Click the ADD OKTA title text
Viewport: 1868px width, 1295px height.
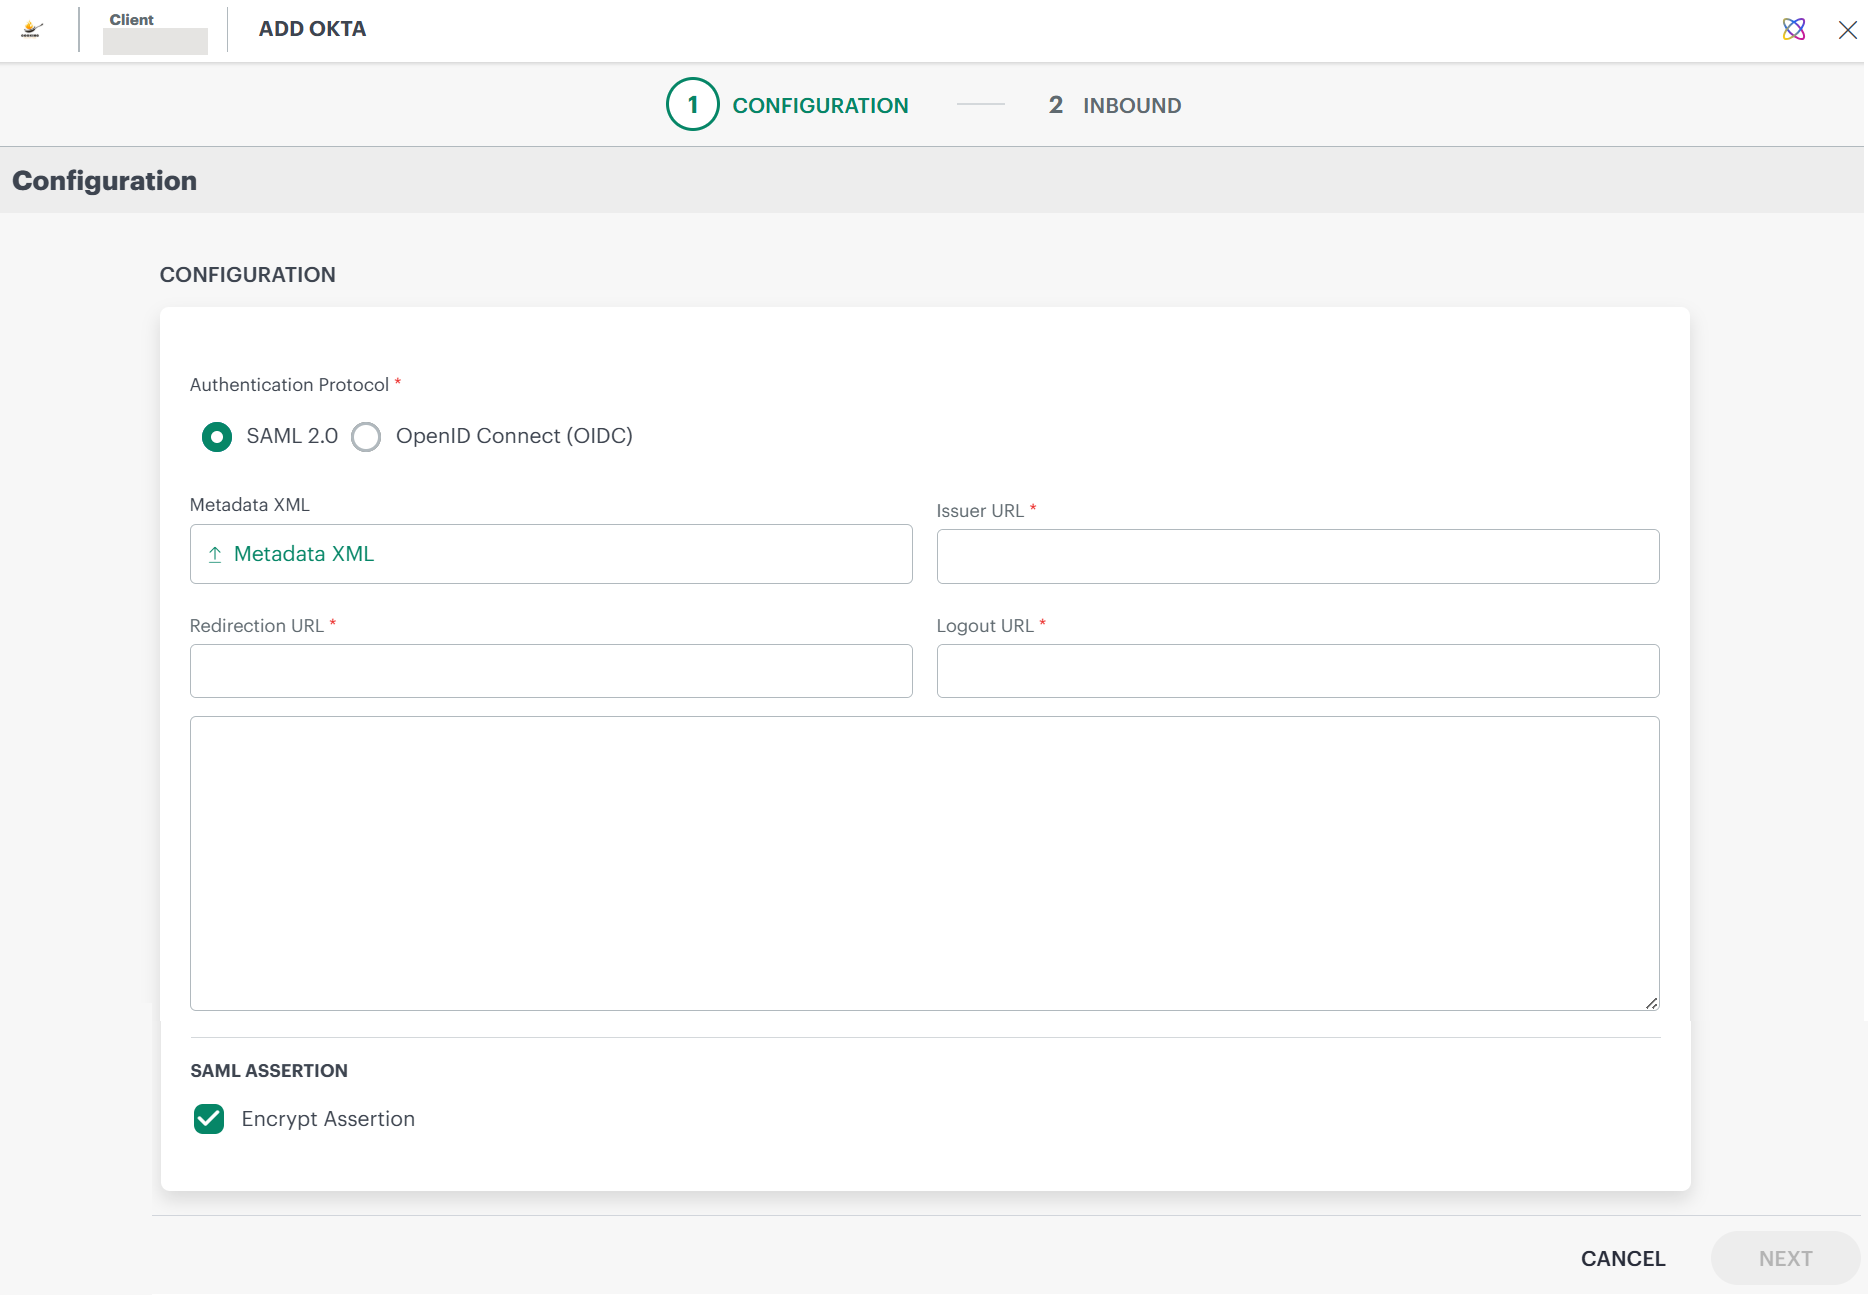pyautogui.click(x=312, y=29)
